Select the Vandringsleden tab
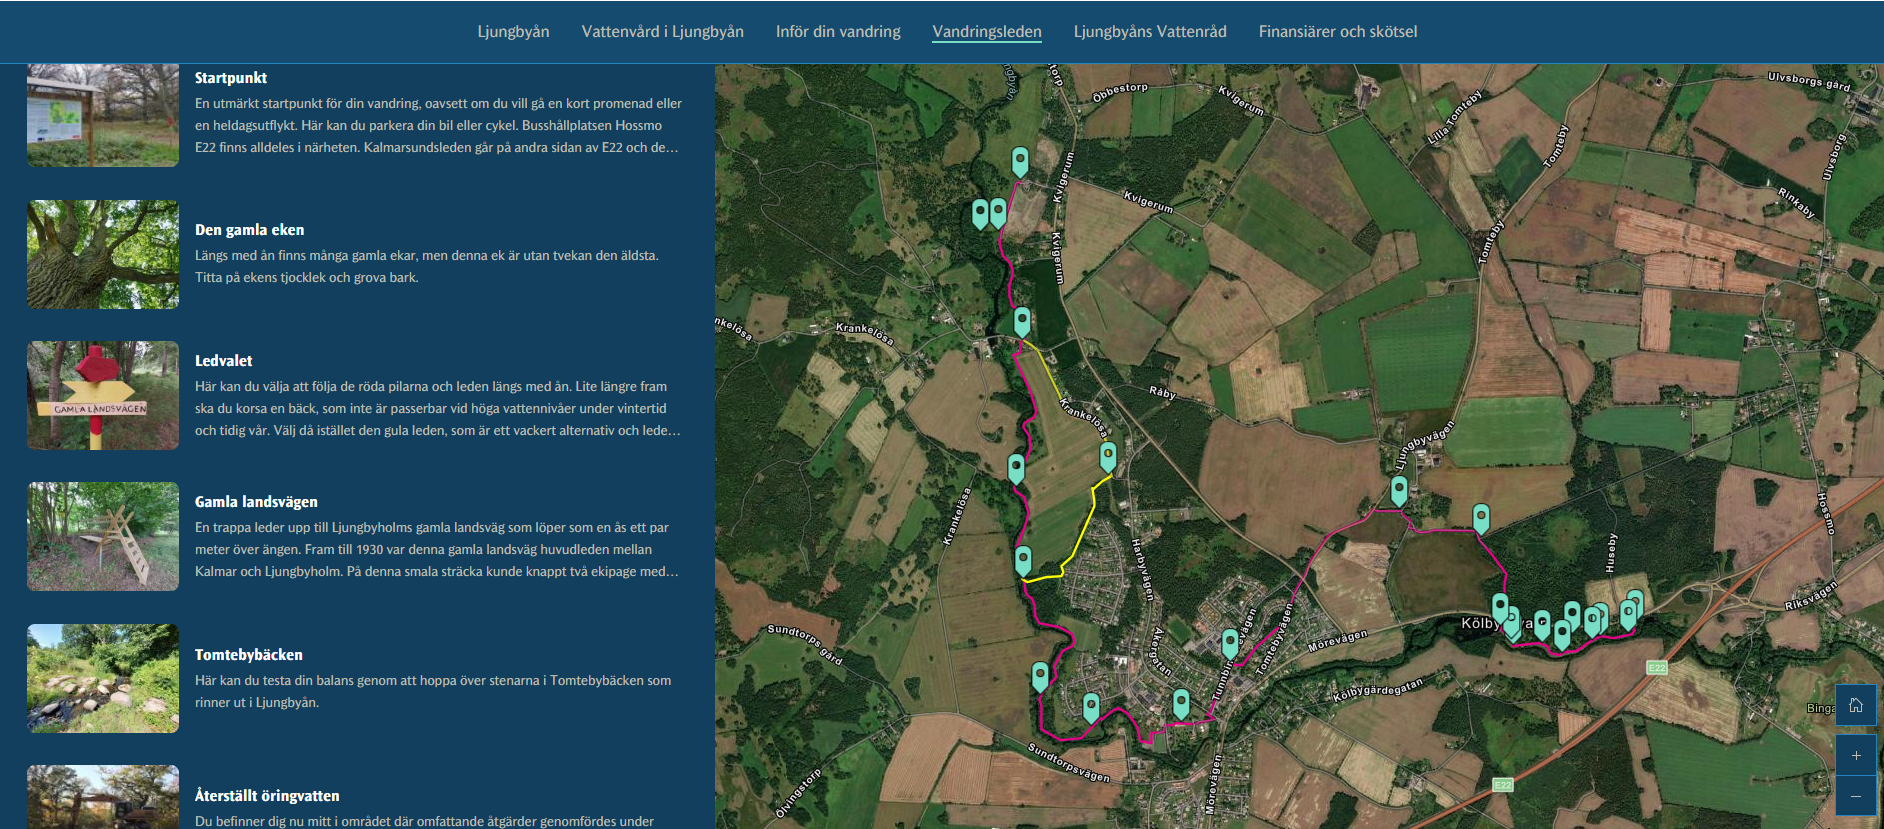 click(986, 32)
